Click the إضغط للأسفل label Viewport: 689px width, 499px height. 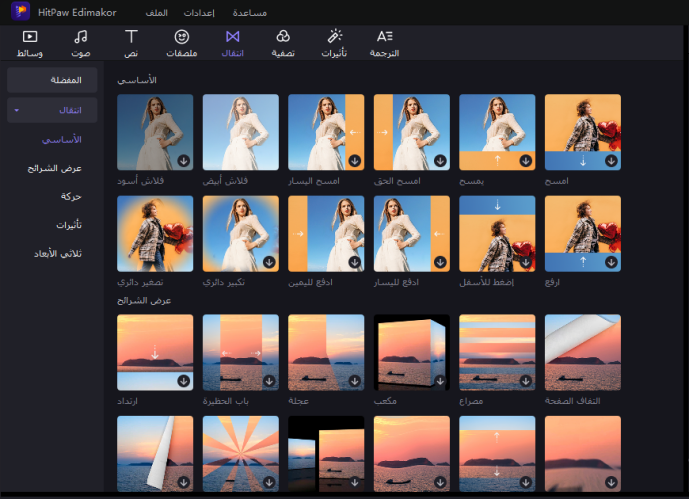pos(486,282)
